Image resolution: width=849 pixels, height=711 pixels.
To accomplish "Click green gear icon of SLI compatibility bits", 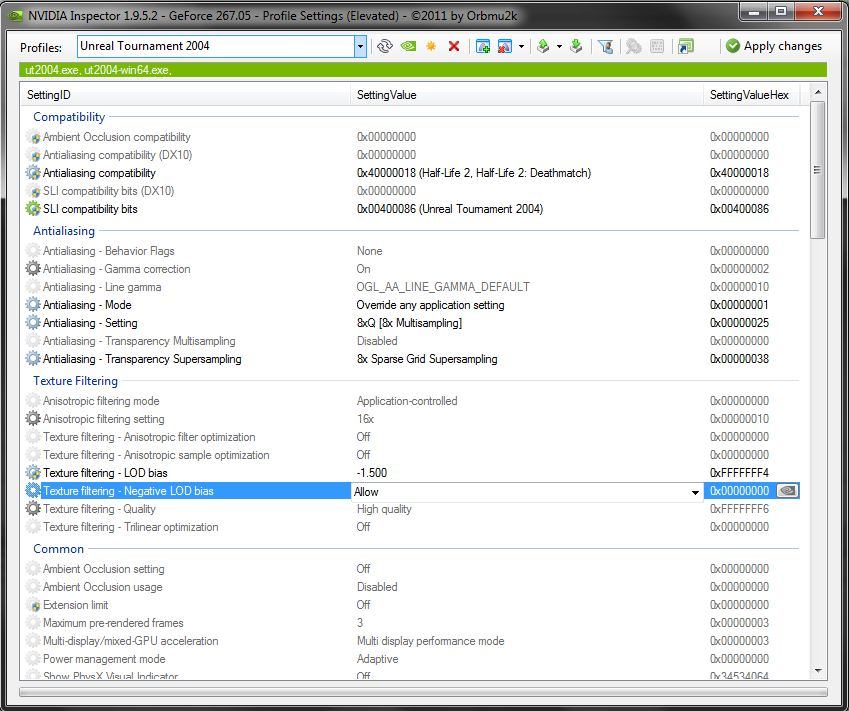I will (x=33, y=208).
